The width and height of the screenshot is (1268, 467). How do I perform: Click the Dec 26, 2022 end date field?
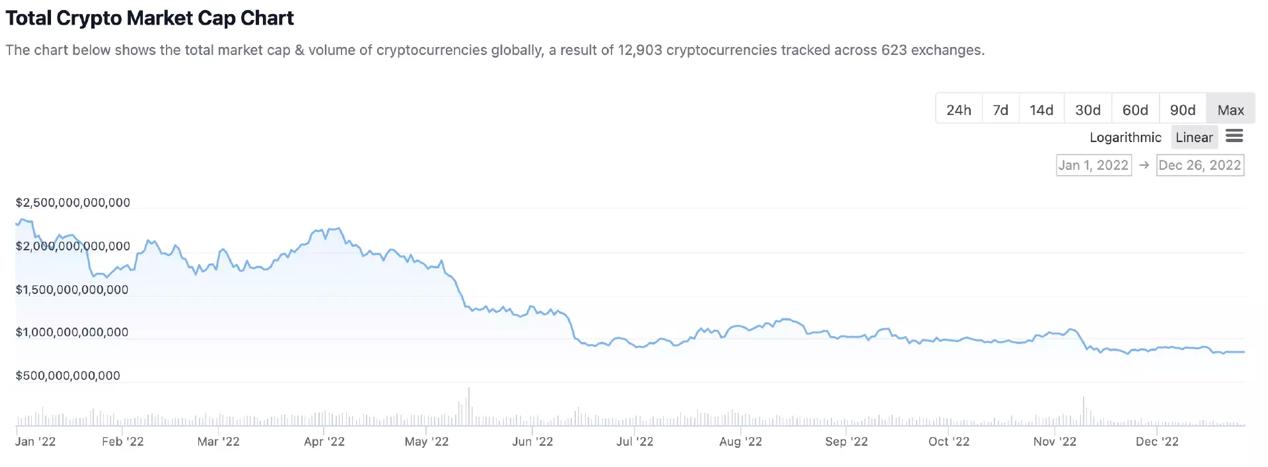pos(1200,165)
